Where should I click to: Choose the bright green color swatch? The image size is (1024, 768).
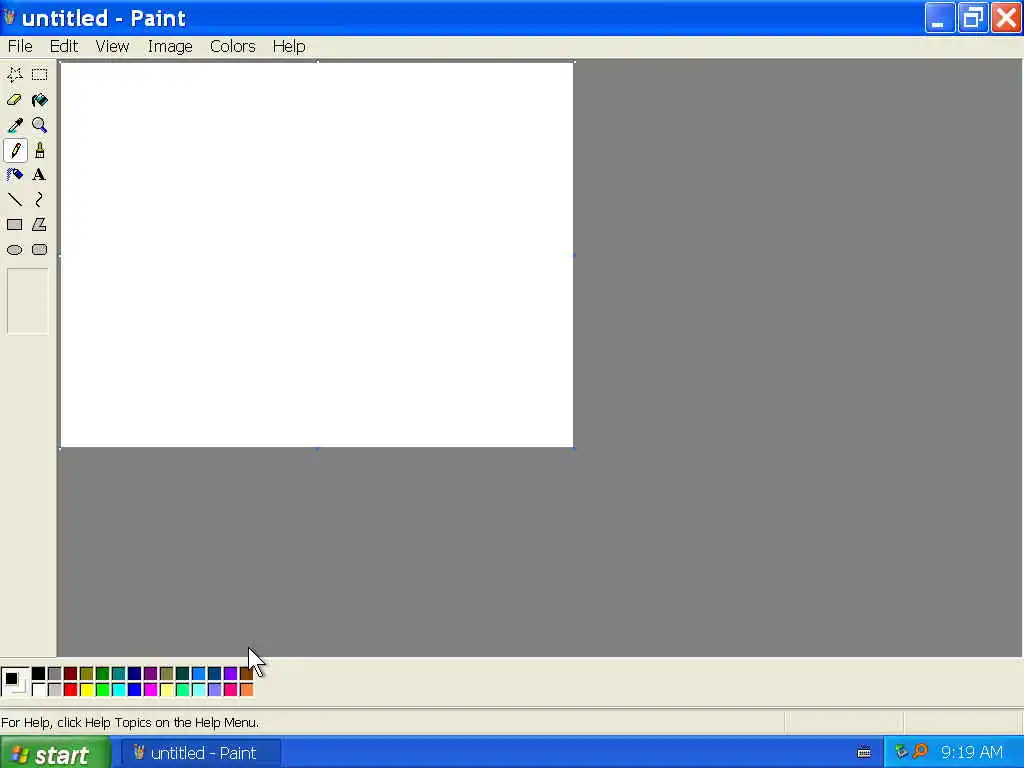pyautogui.click(x=103, y=690)
